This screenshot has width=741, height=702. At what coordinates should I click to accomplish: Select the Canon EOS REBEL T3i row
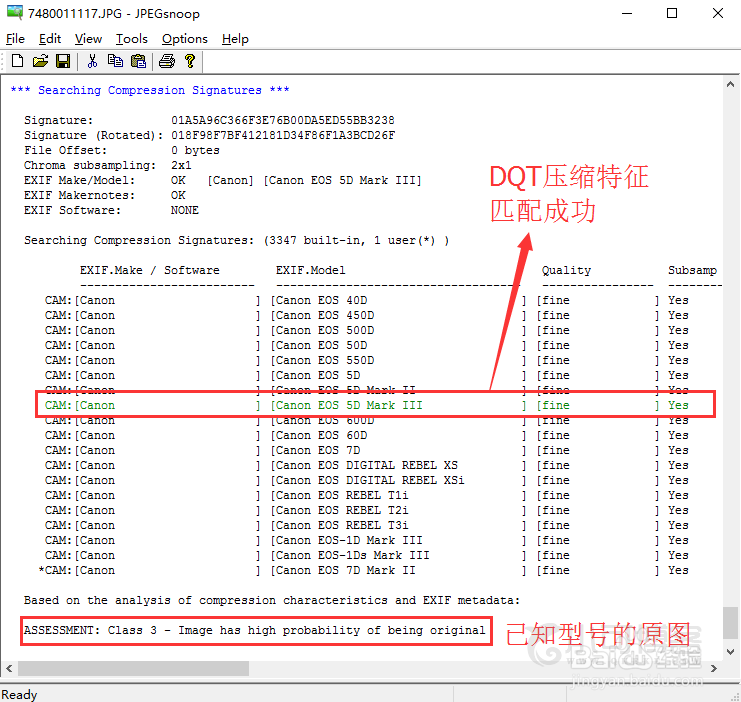click(x=366, y=525)
